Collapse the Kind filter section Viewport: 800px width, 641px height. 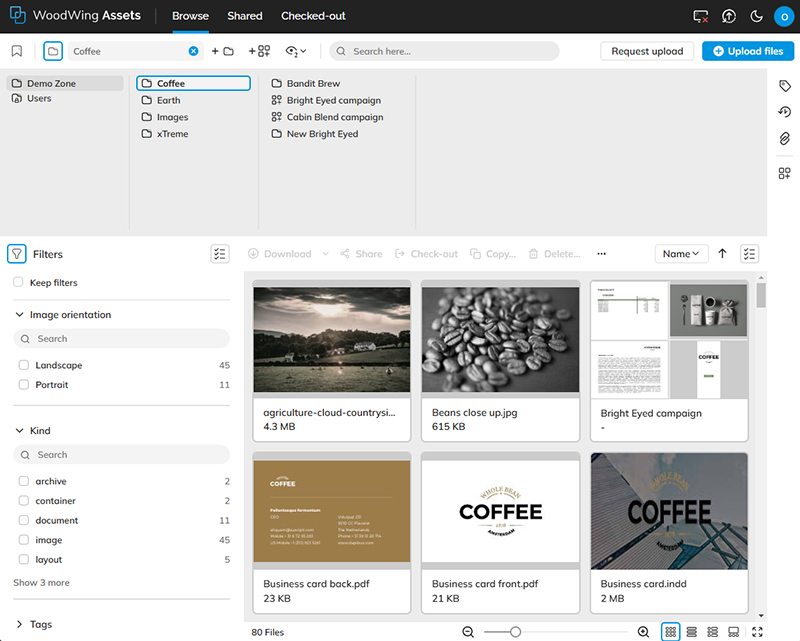click(19, 430)
